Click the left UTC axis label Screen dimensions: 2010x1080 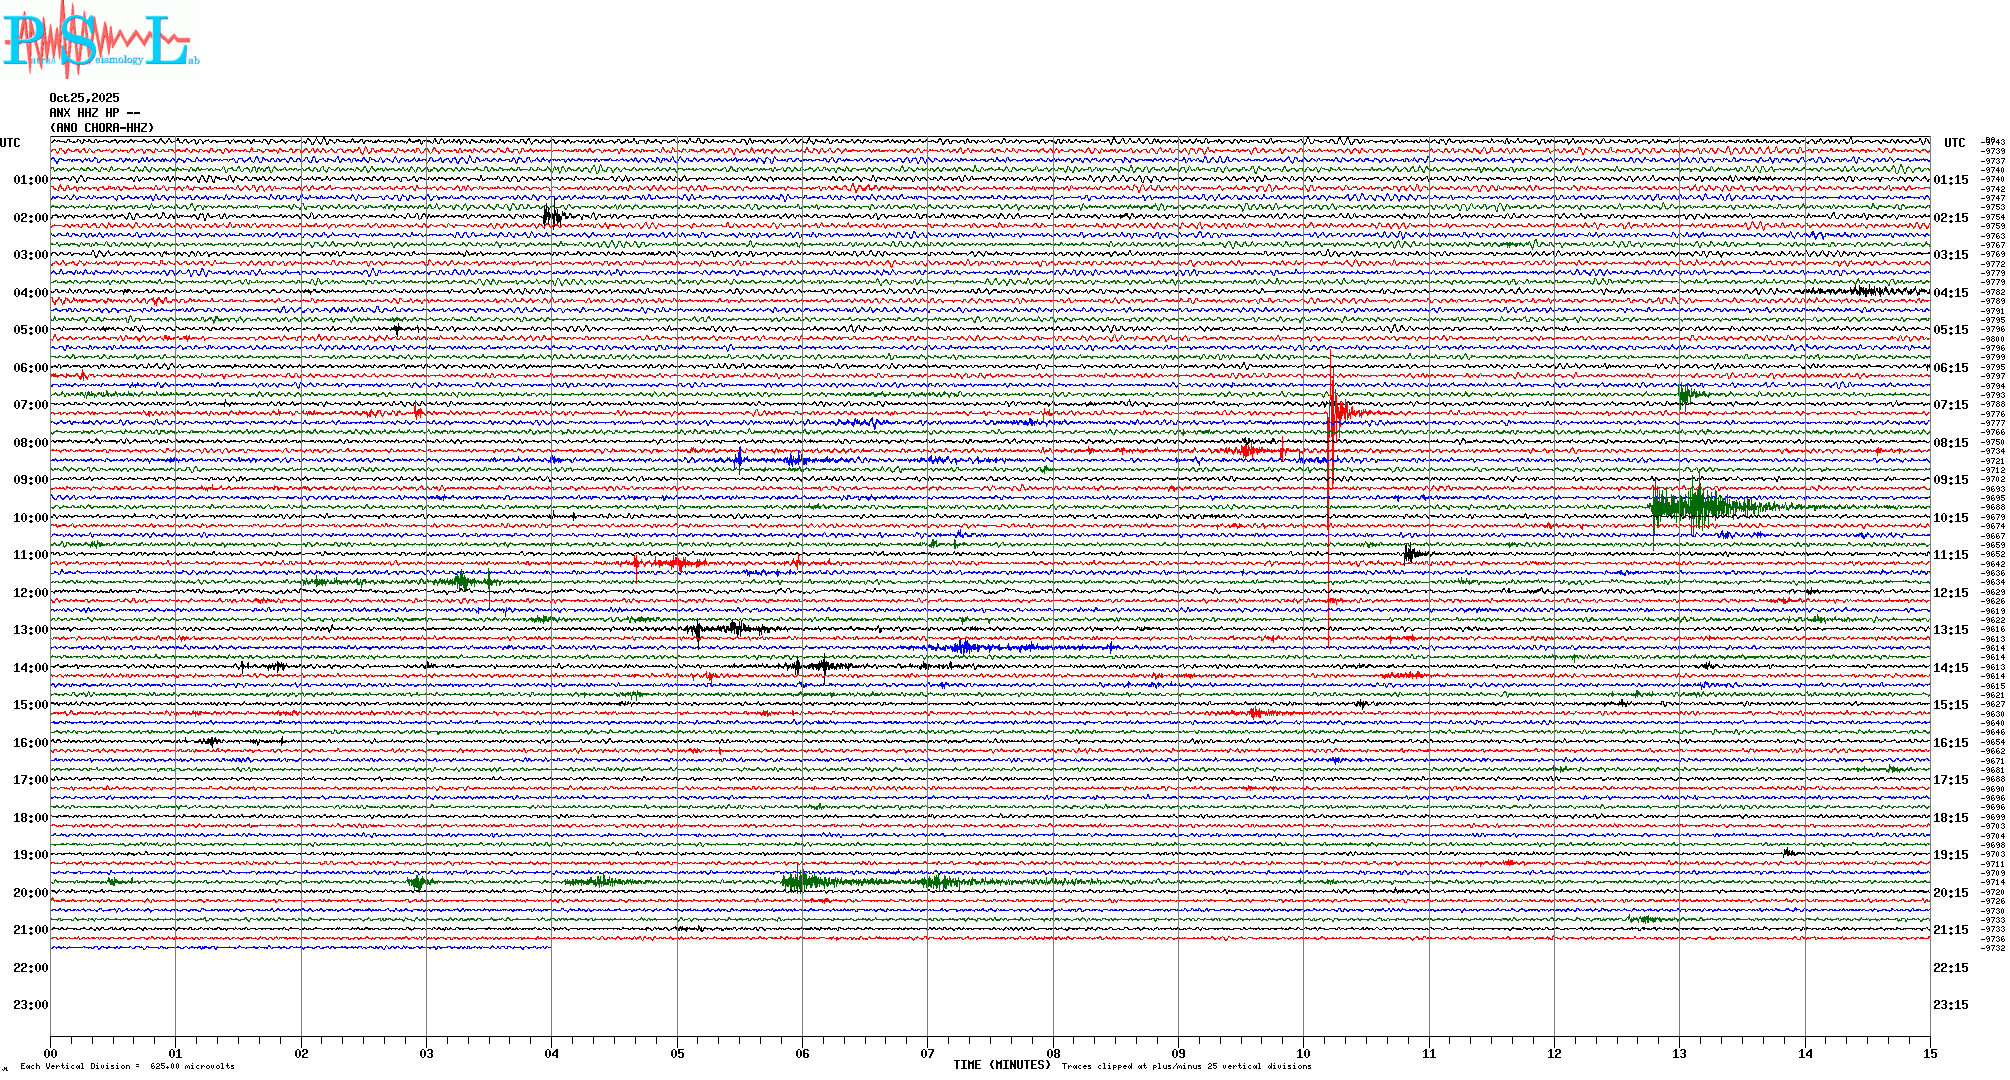[x=10, y=143]
